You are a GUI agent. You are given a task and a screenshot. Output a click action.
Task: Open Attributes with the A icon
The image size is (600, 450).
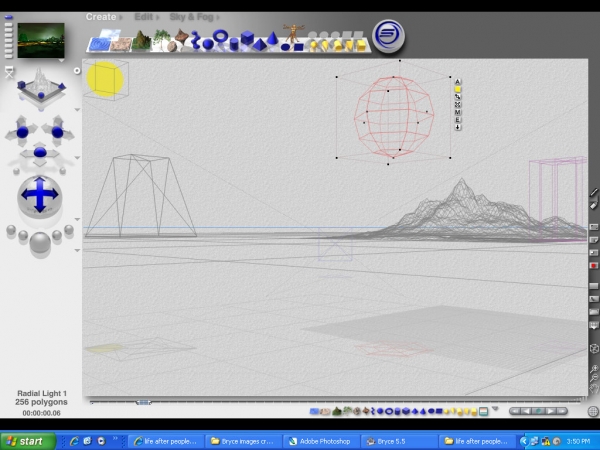[x=458, y=82]
